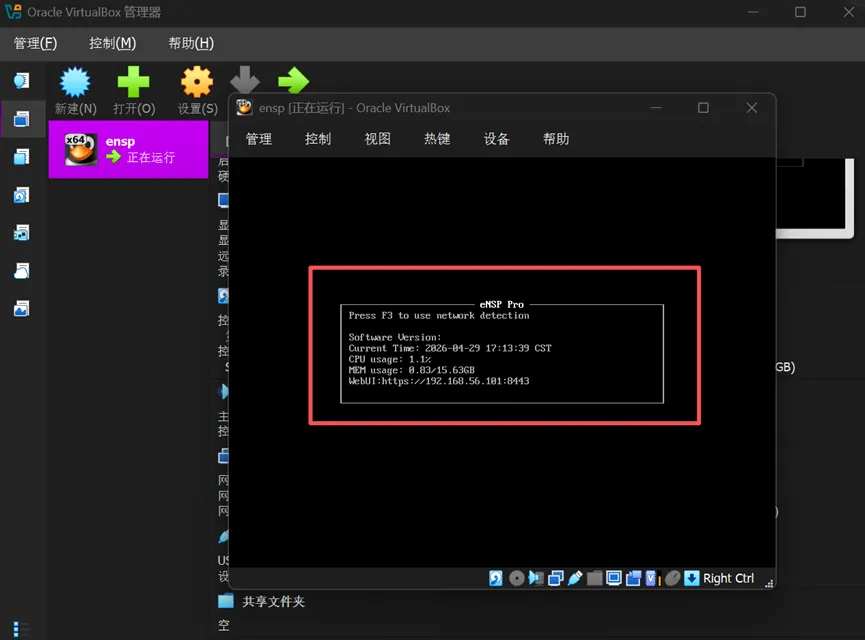
Task: Open the 管理(F) menu in manager
Action: pos(35,43)
